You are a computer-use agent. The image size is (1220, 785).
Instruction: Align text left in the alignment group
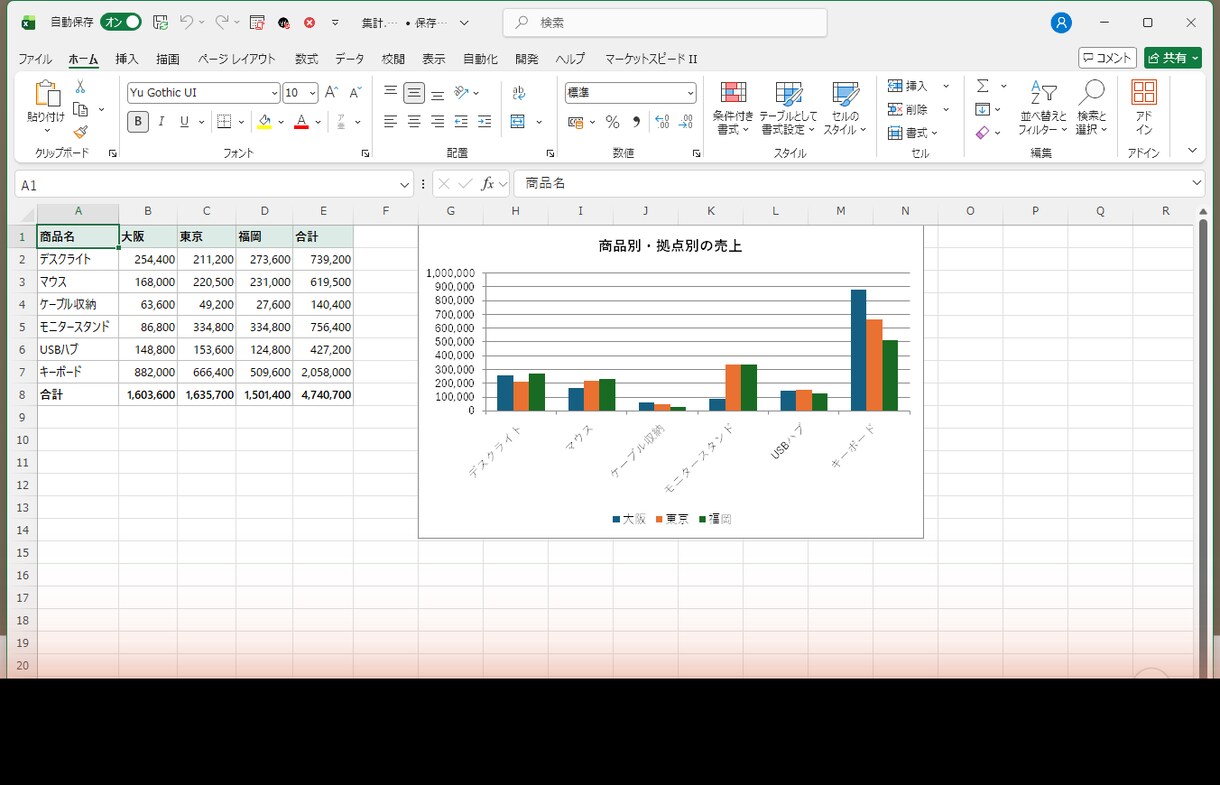click(390, 121)
